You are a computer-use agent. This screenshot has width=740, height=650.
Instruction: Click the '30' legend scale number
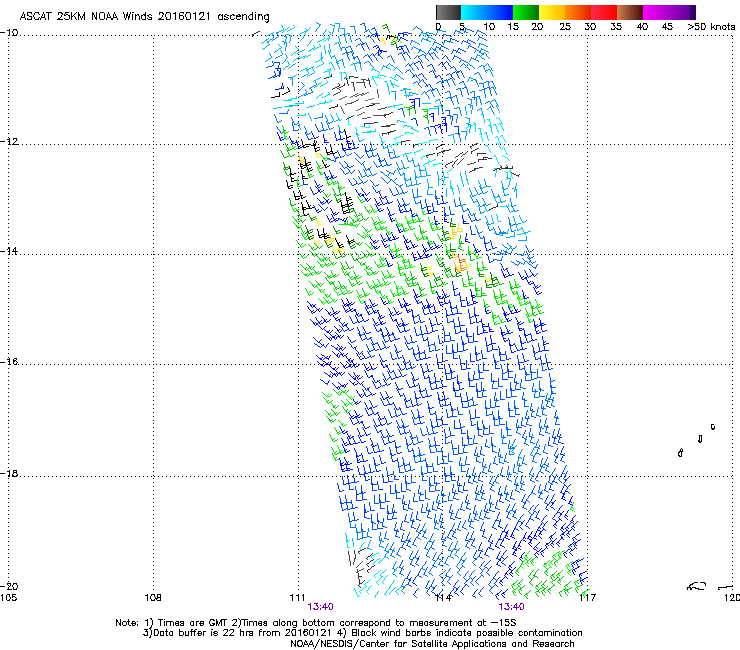click(590, 27)
